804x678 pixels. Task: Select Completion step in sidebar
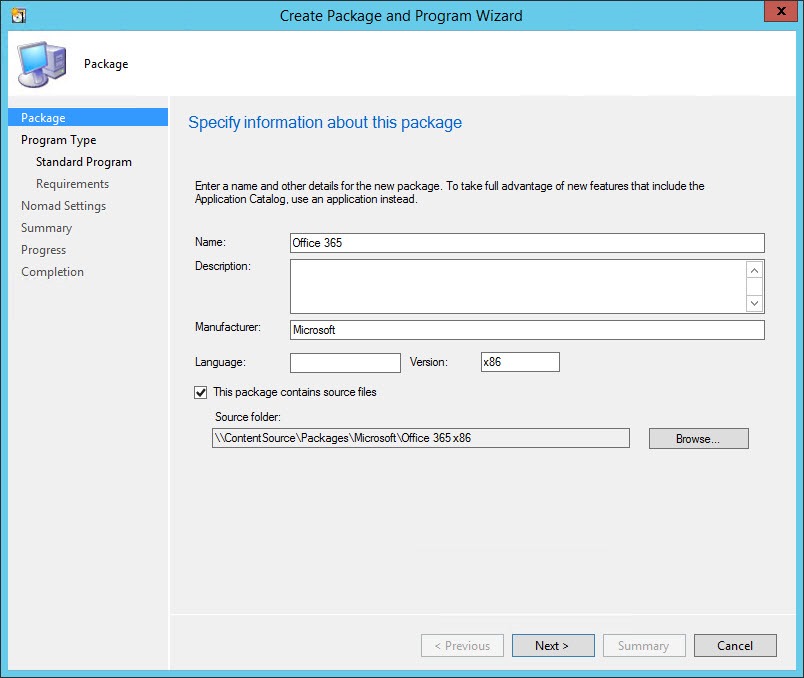pos(52,272)
